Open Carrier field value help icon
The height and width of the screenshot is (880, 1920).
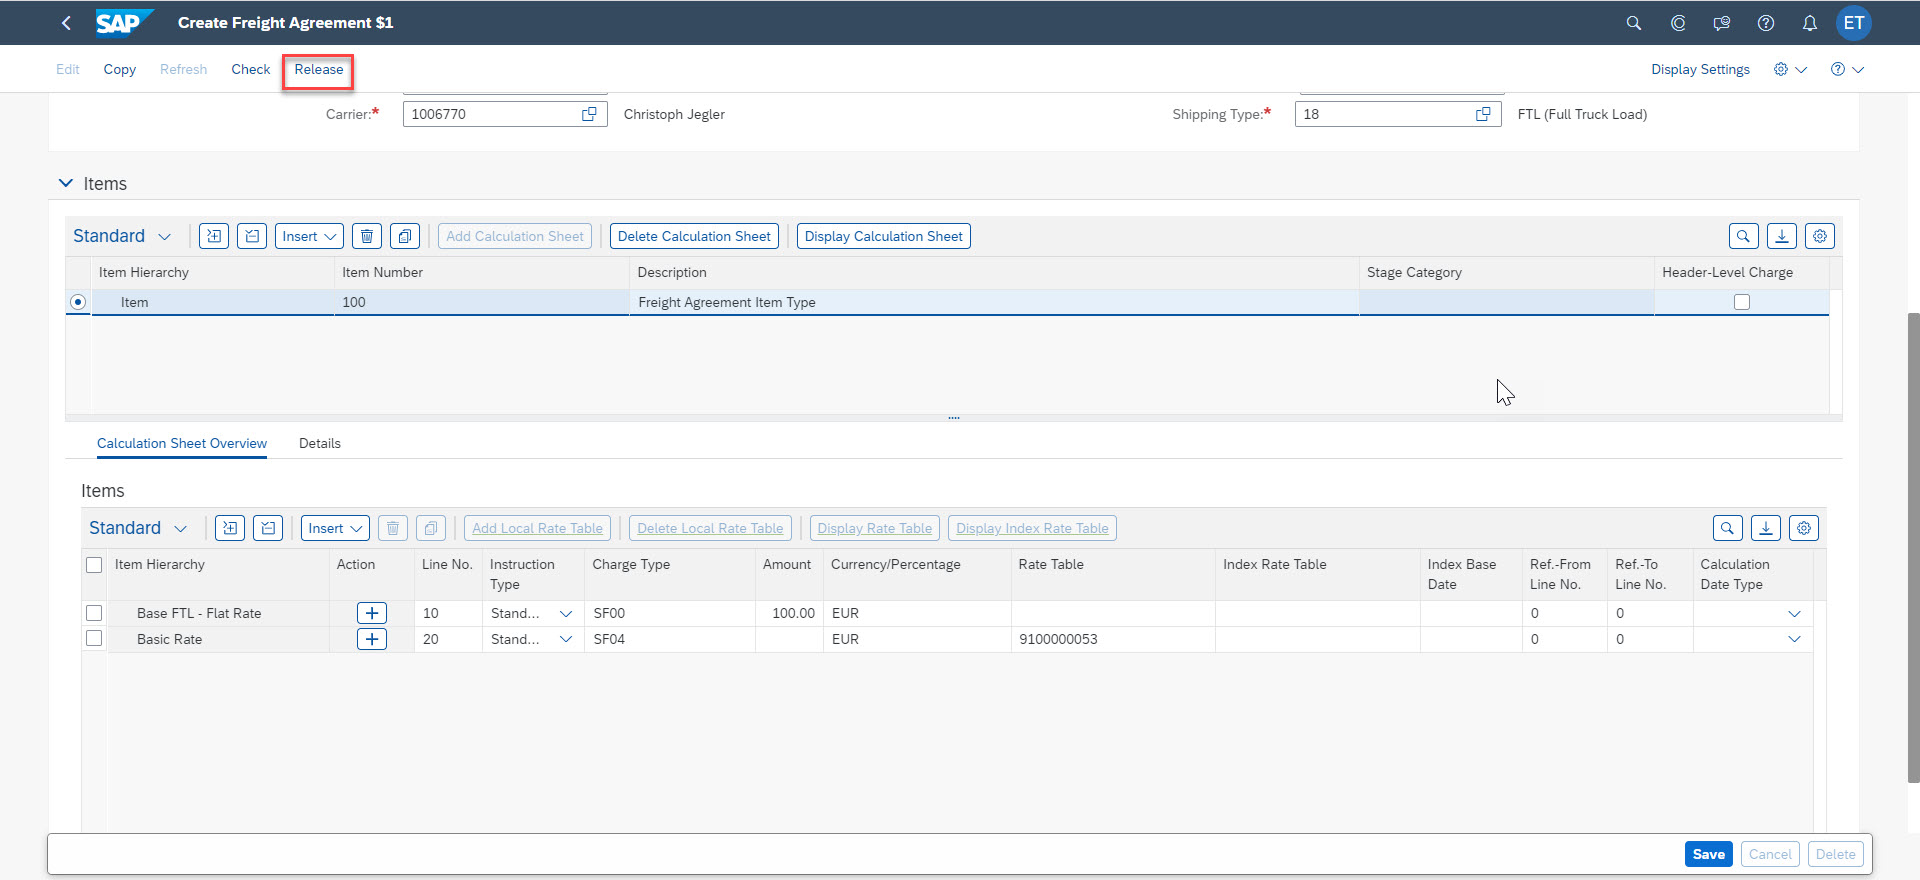click(x=589, y=114)
